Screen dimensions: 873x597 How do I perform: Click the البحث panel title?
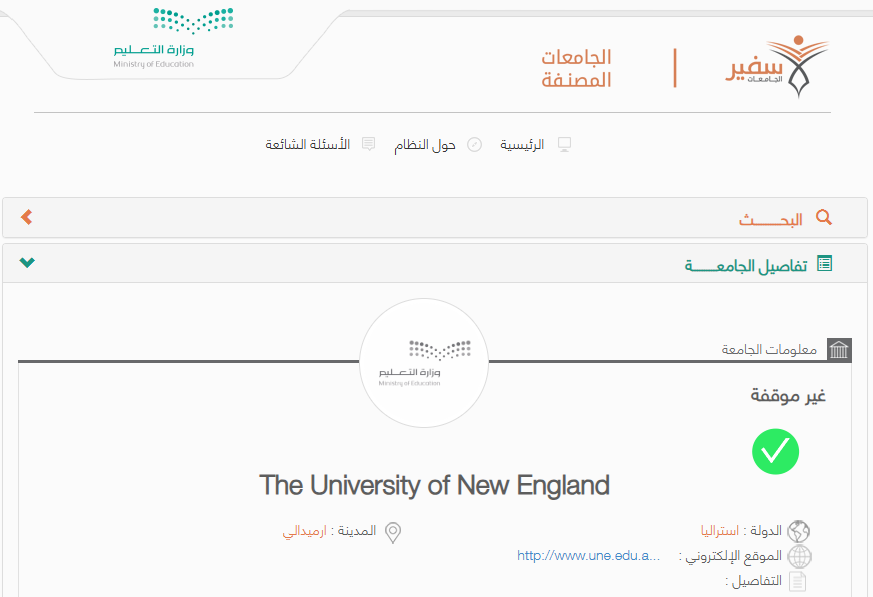pyautogui.click(x=771, y=219)
